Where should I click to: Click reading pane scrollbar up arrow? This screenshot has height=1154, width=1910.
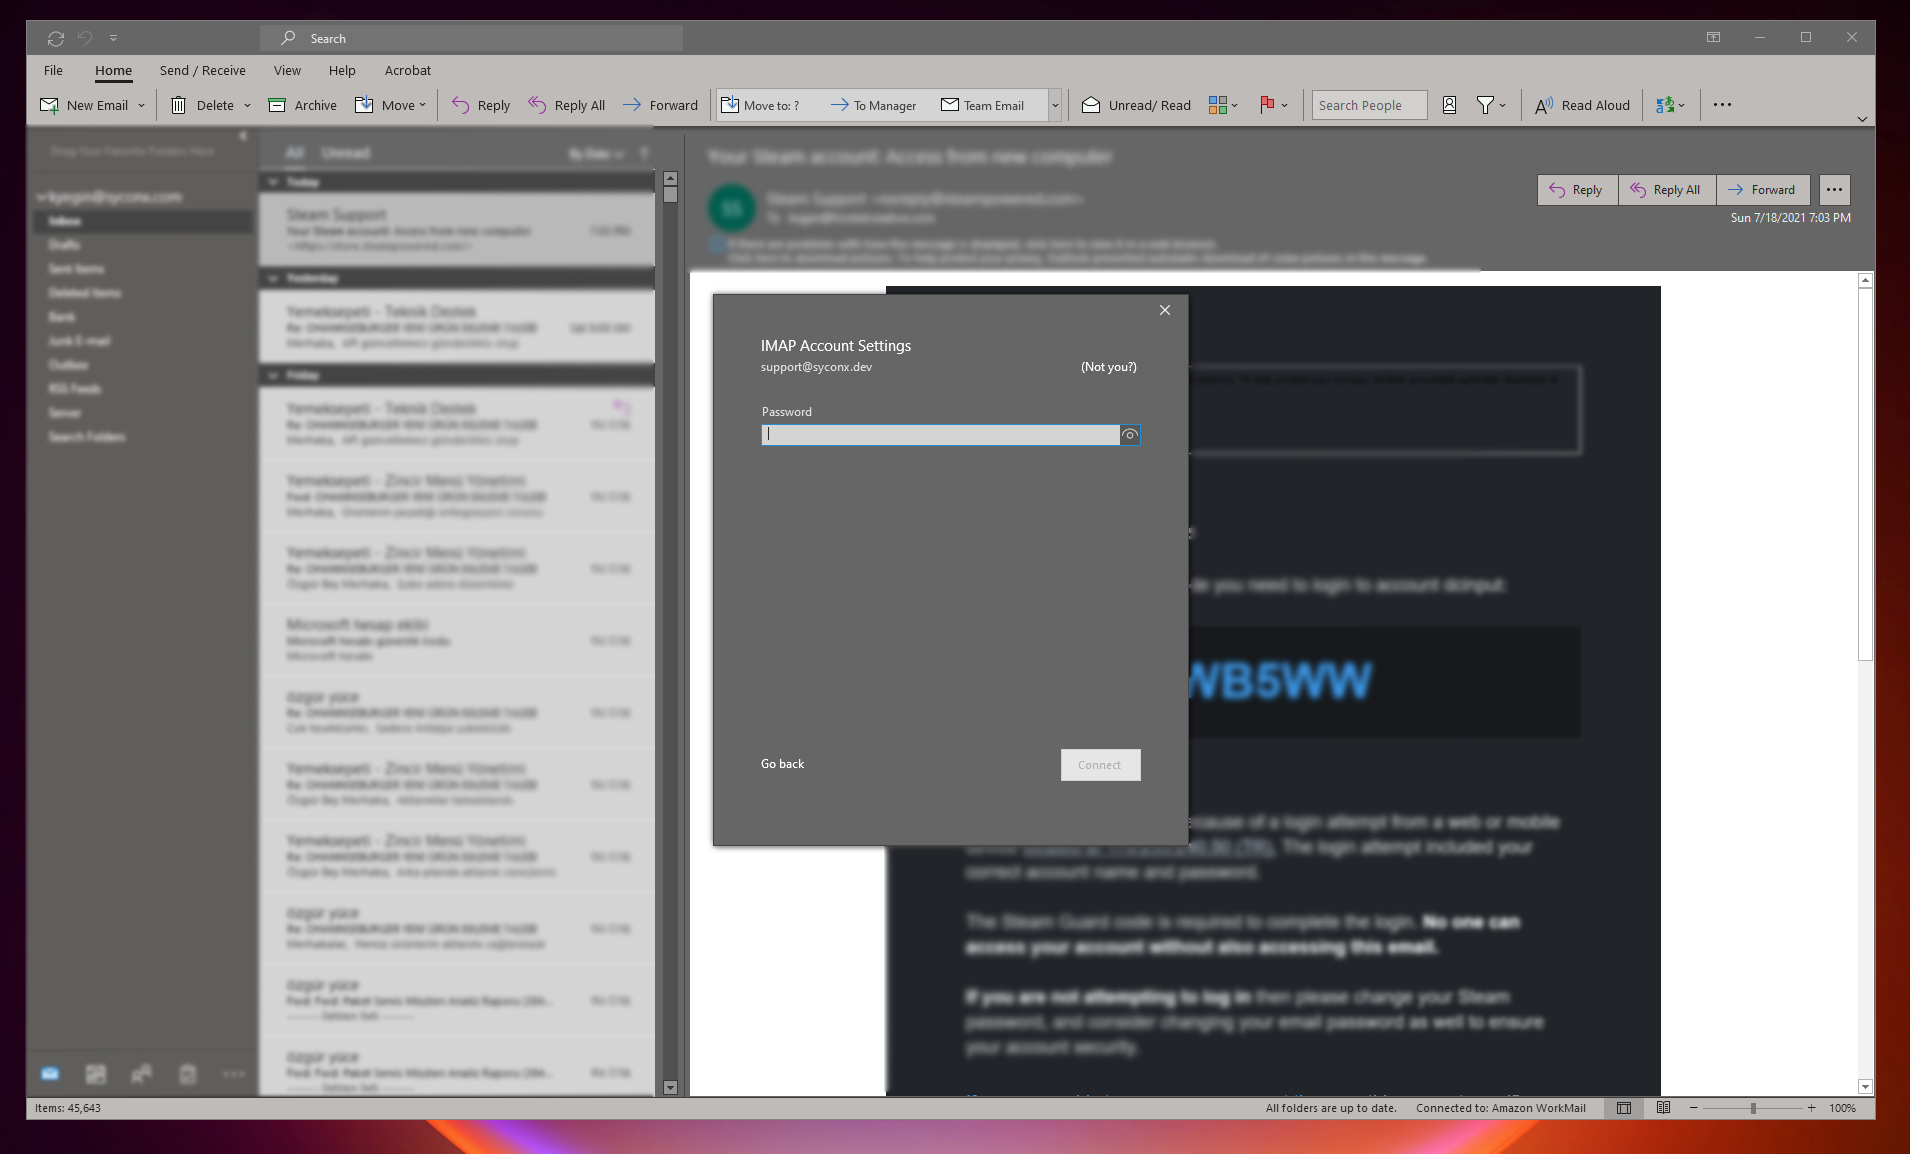point(1865,281)
